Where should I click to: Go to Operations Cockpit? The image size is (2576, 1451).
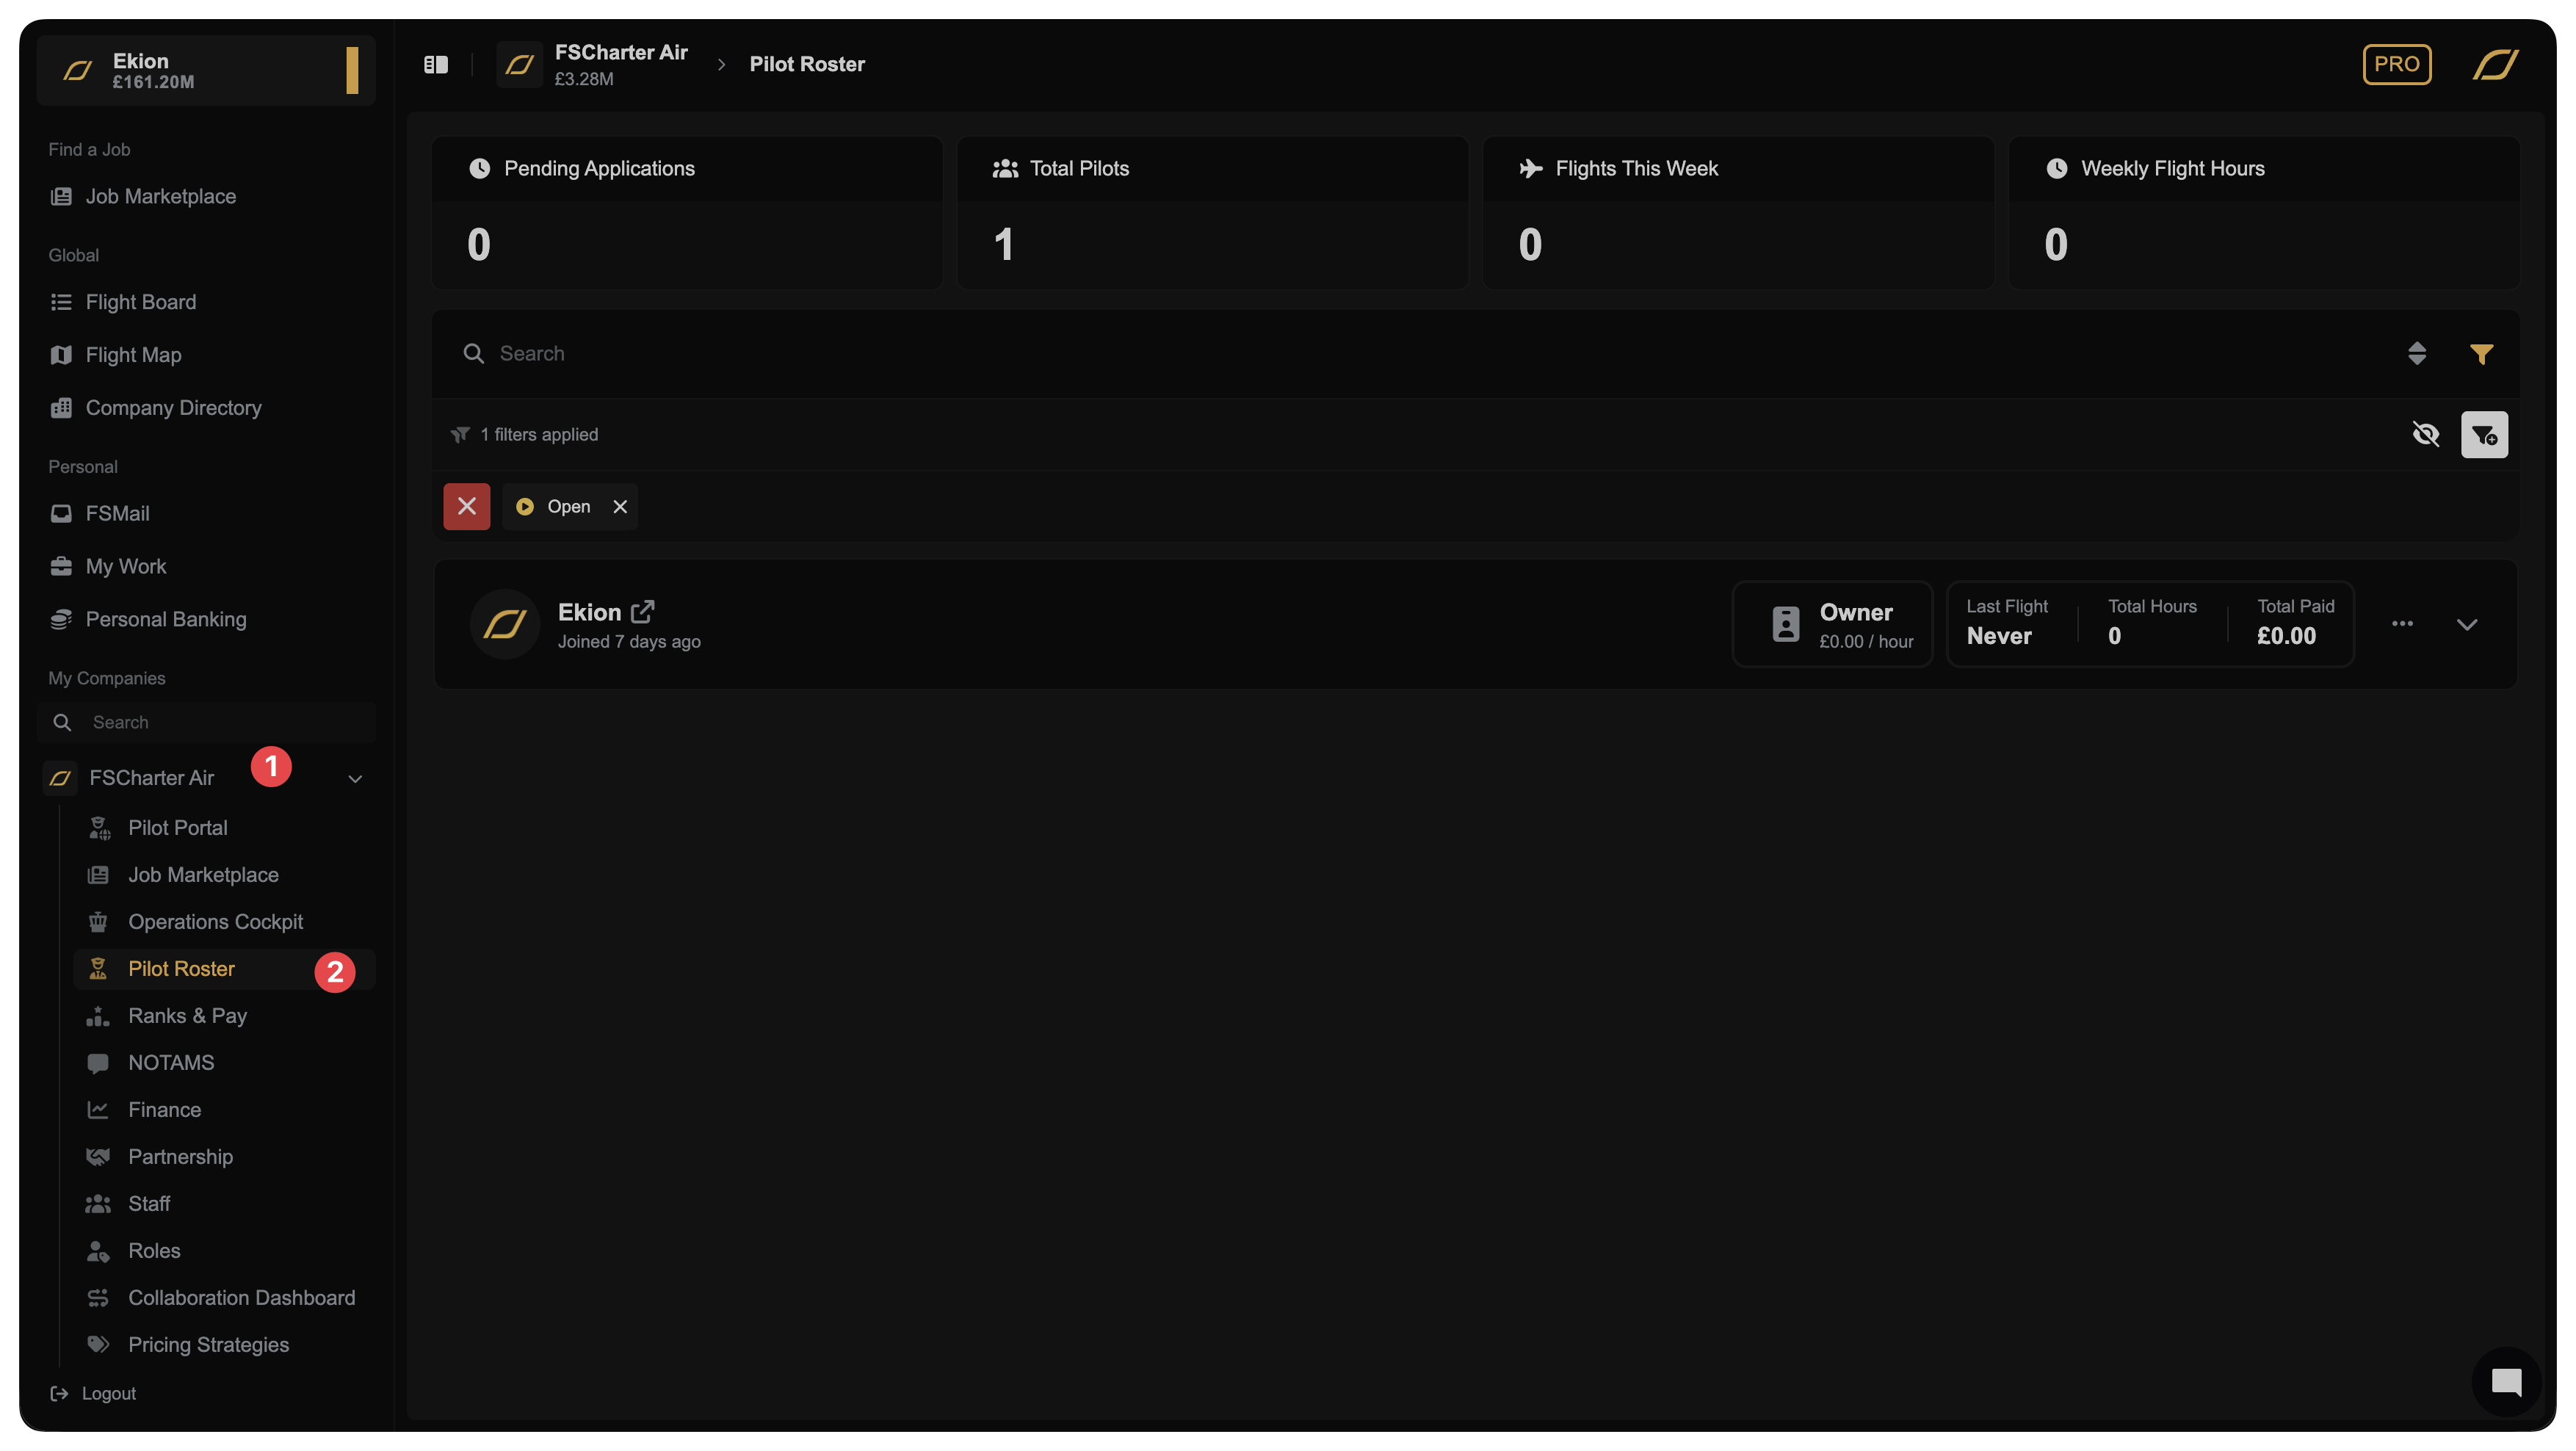click(215, 922)
